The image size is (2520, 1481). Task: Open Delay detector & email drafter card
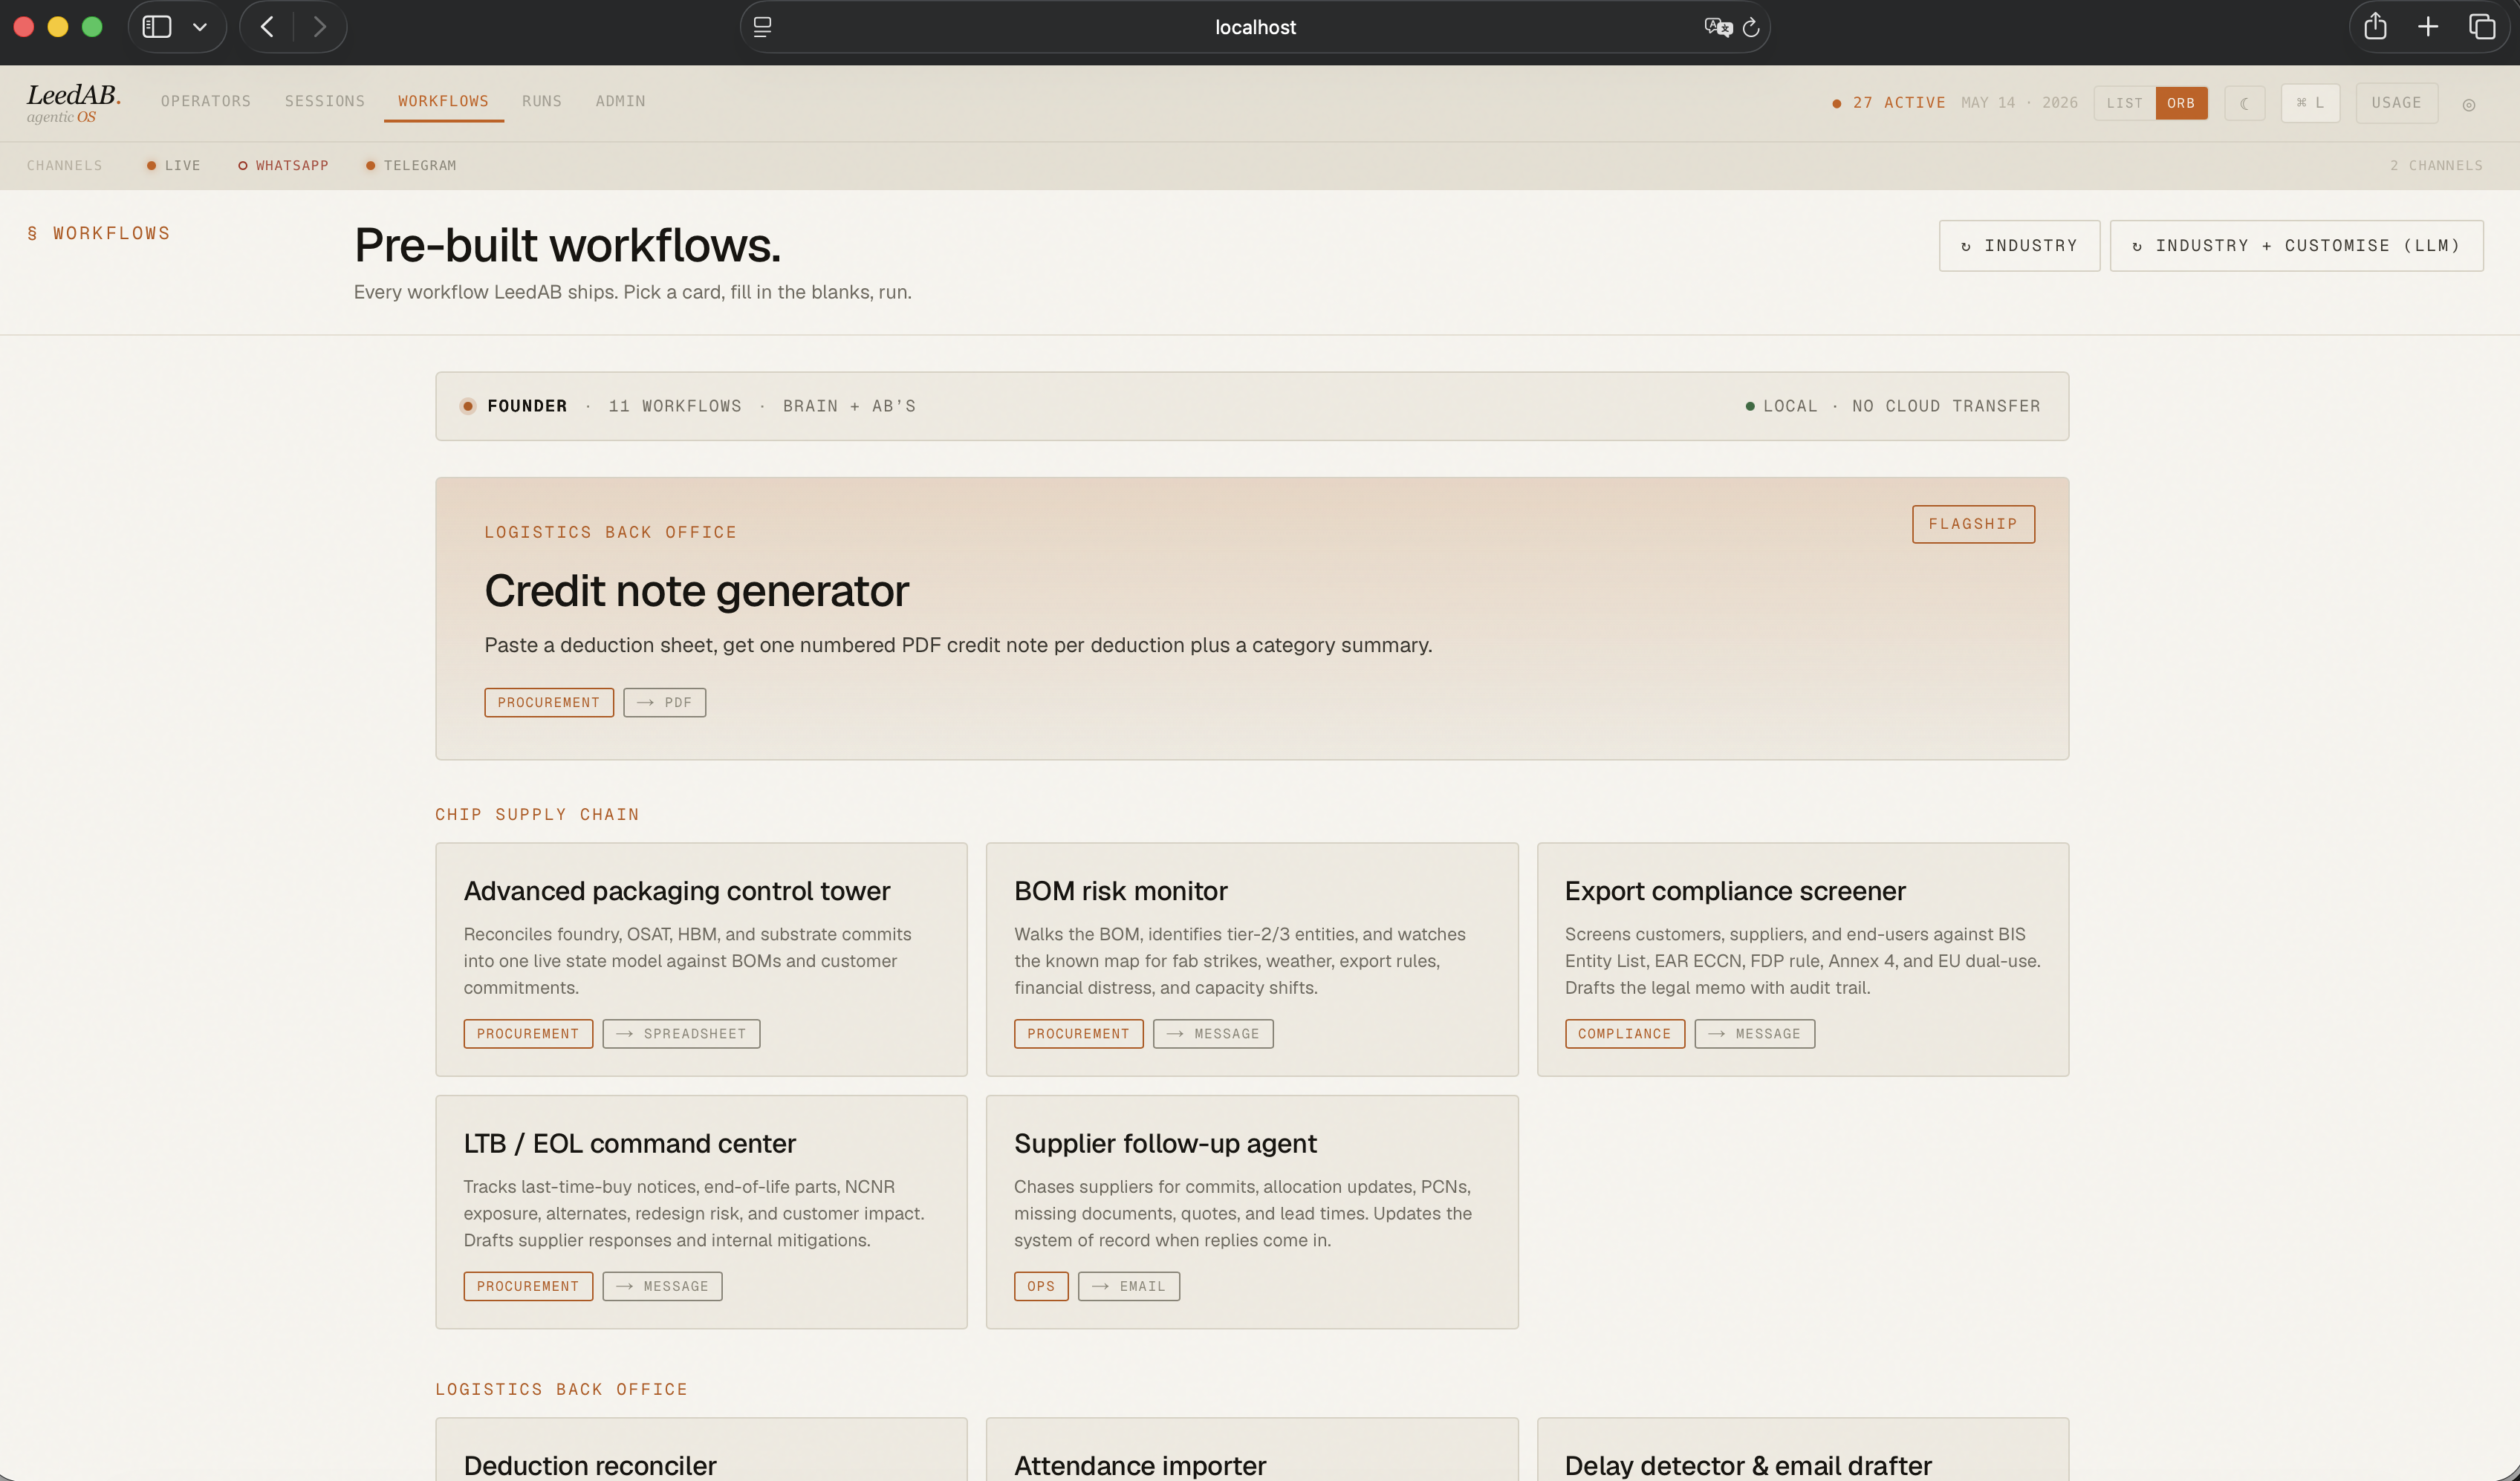click(x=1803, y=1449)
